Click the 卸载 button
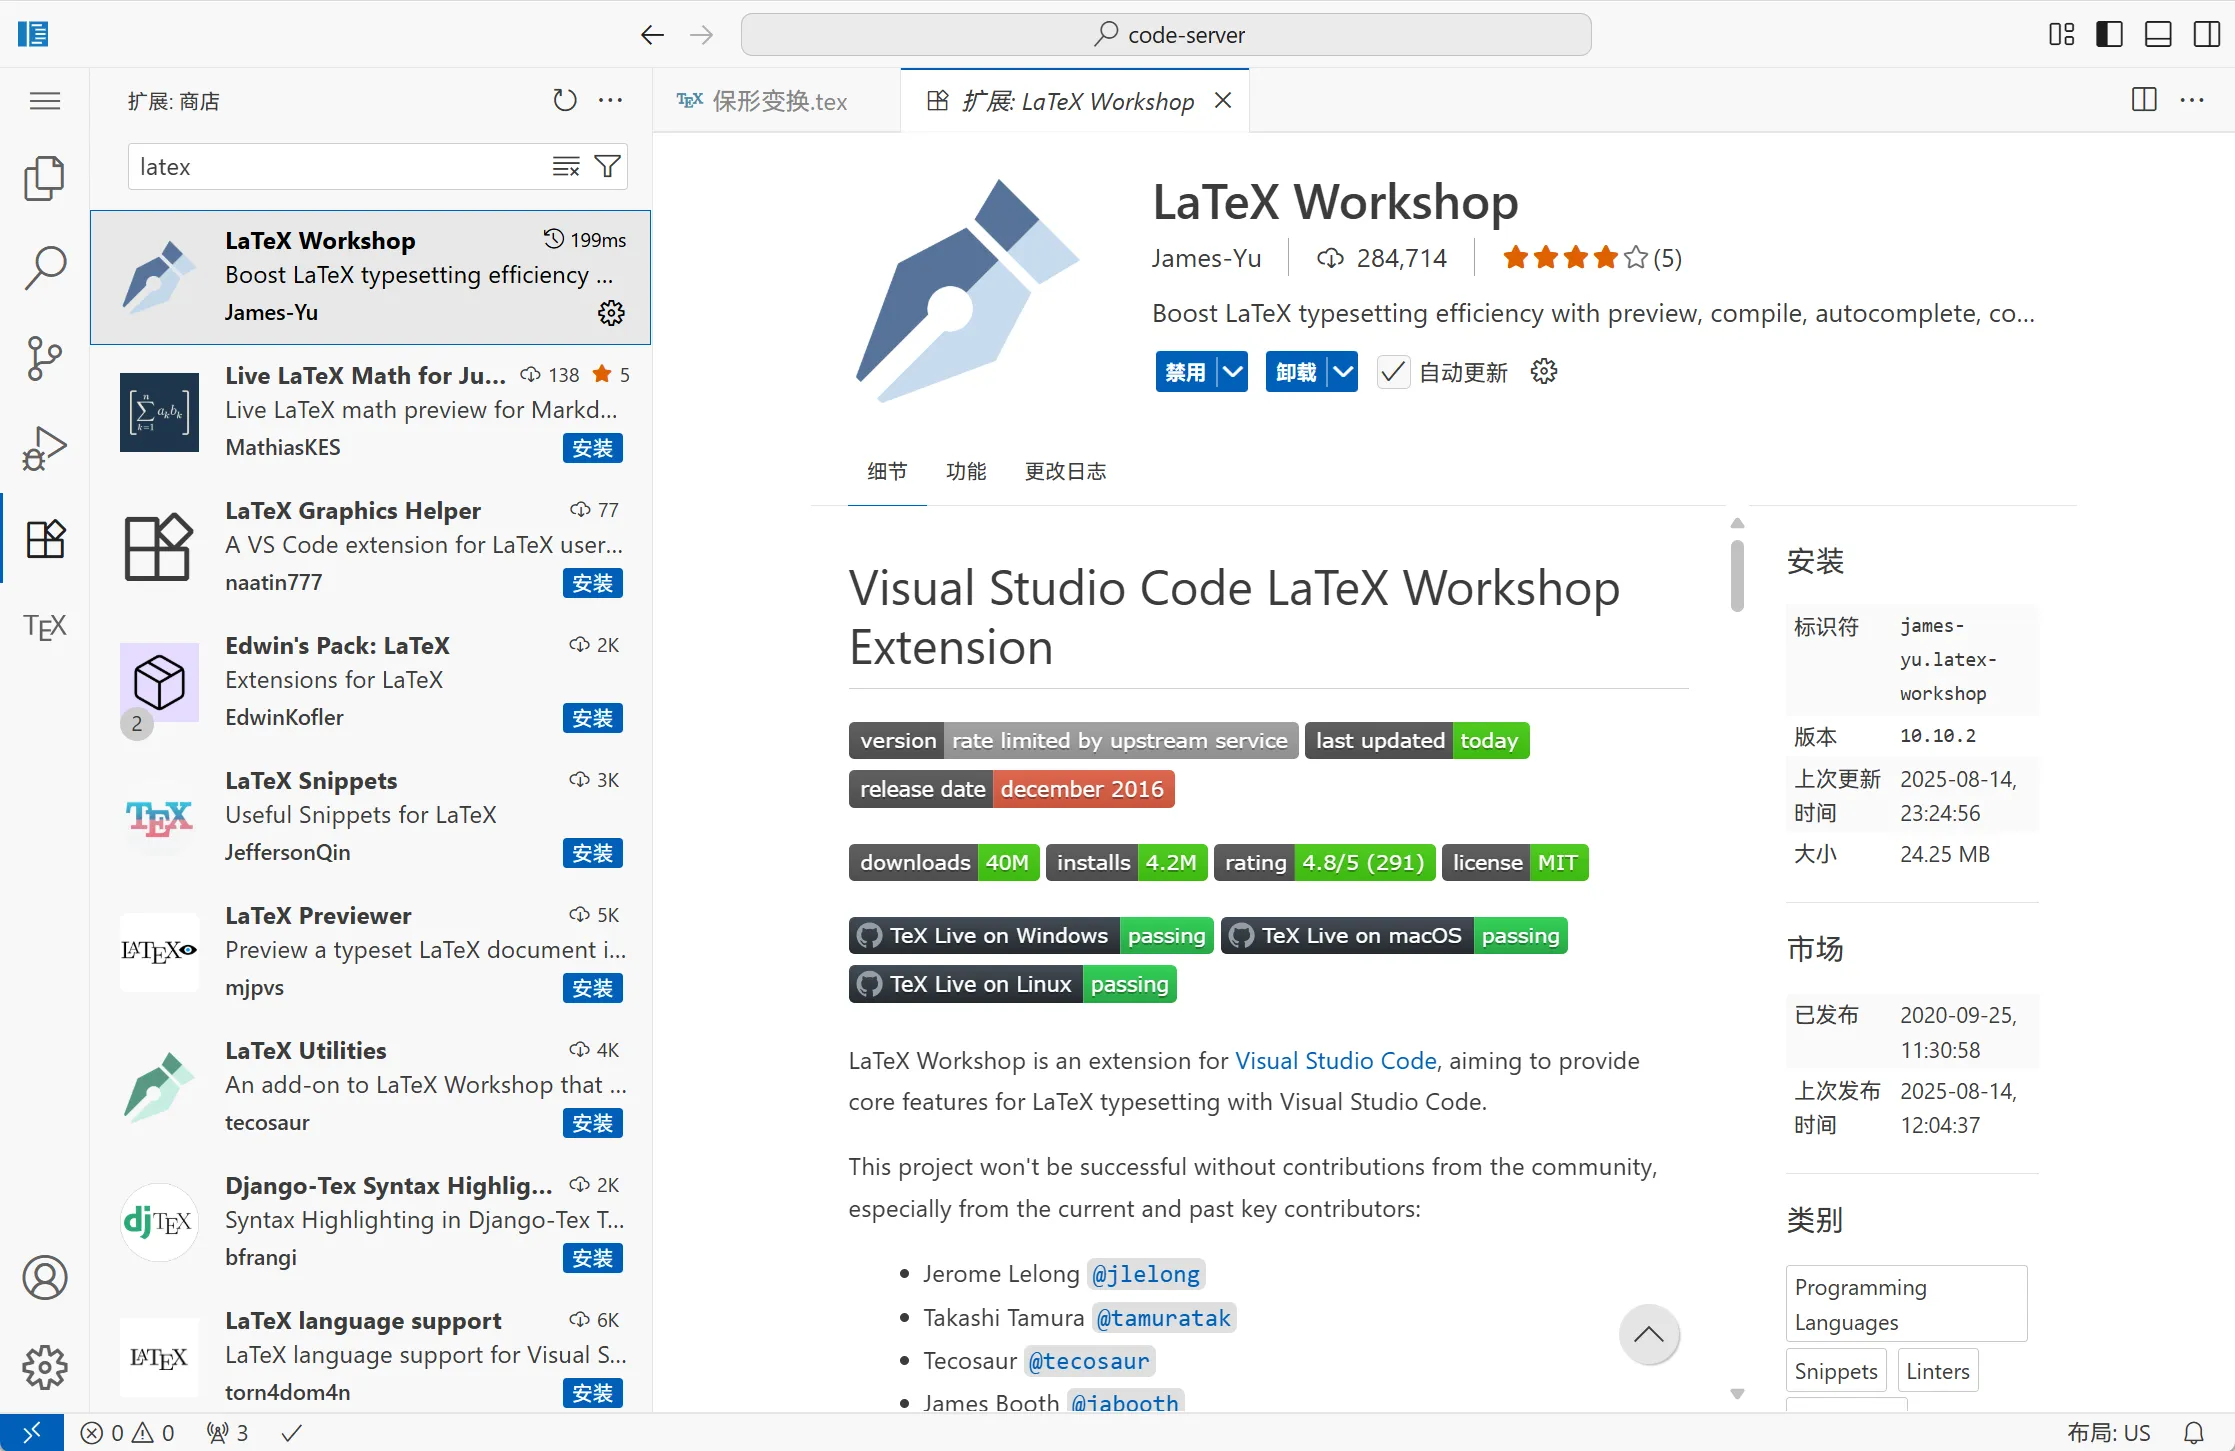 click(1296, 372)
